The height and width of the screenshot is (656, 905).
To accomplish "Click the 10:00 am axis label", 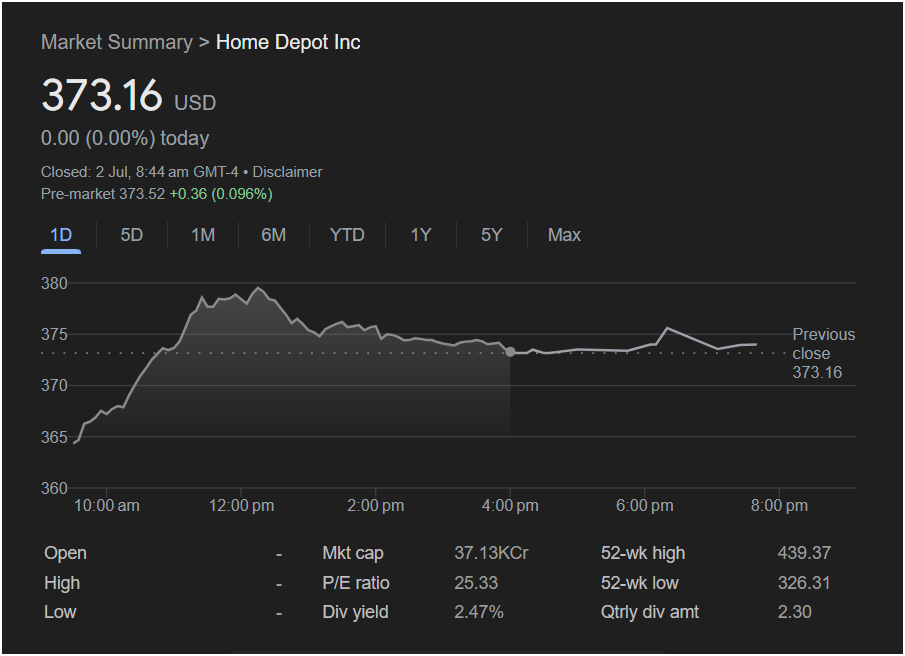I will click(107, 506).
